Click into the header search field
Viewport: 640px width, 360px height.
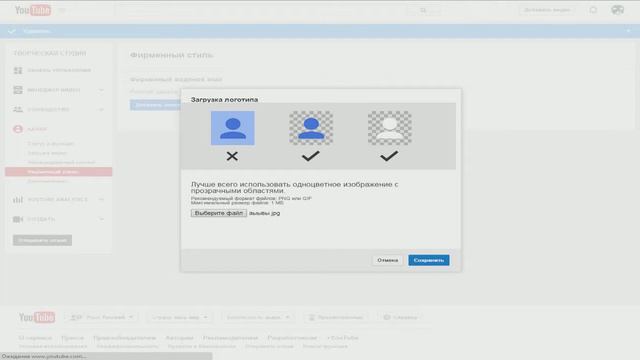(x=261, y=10)
